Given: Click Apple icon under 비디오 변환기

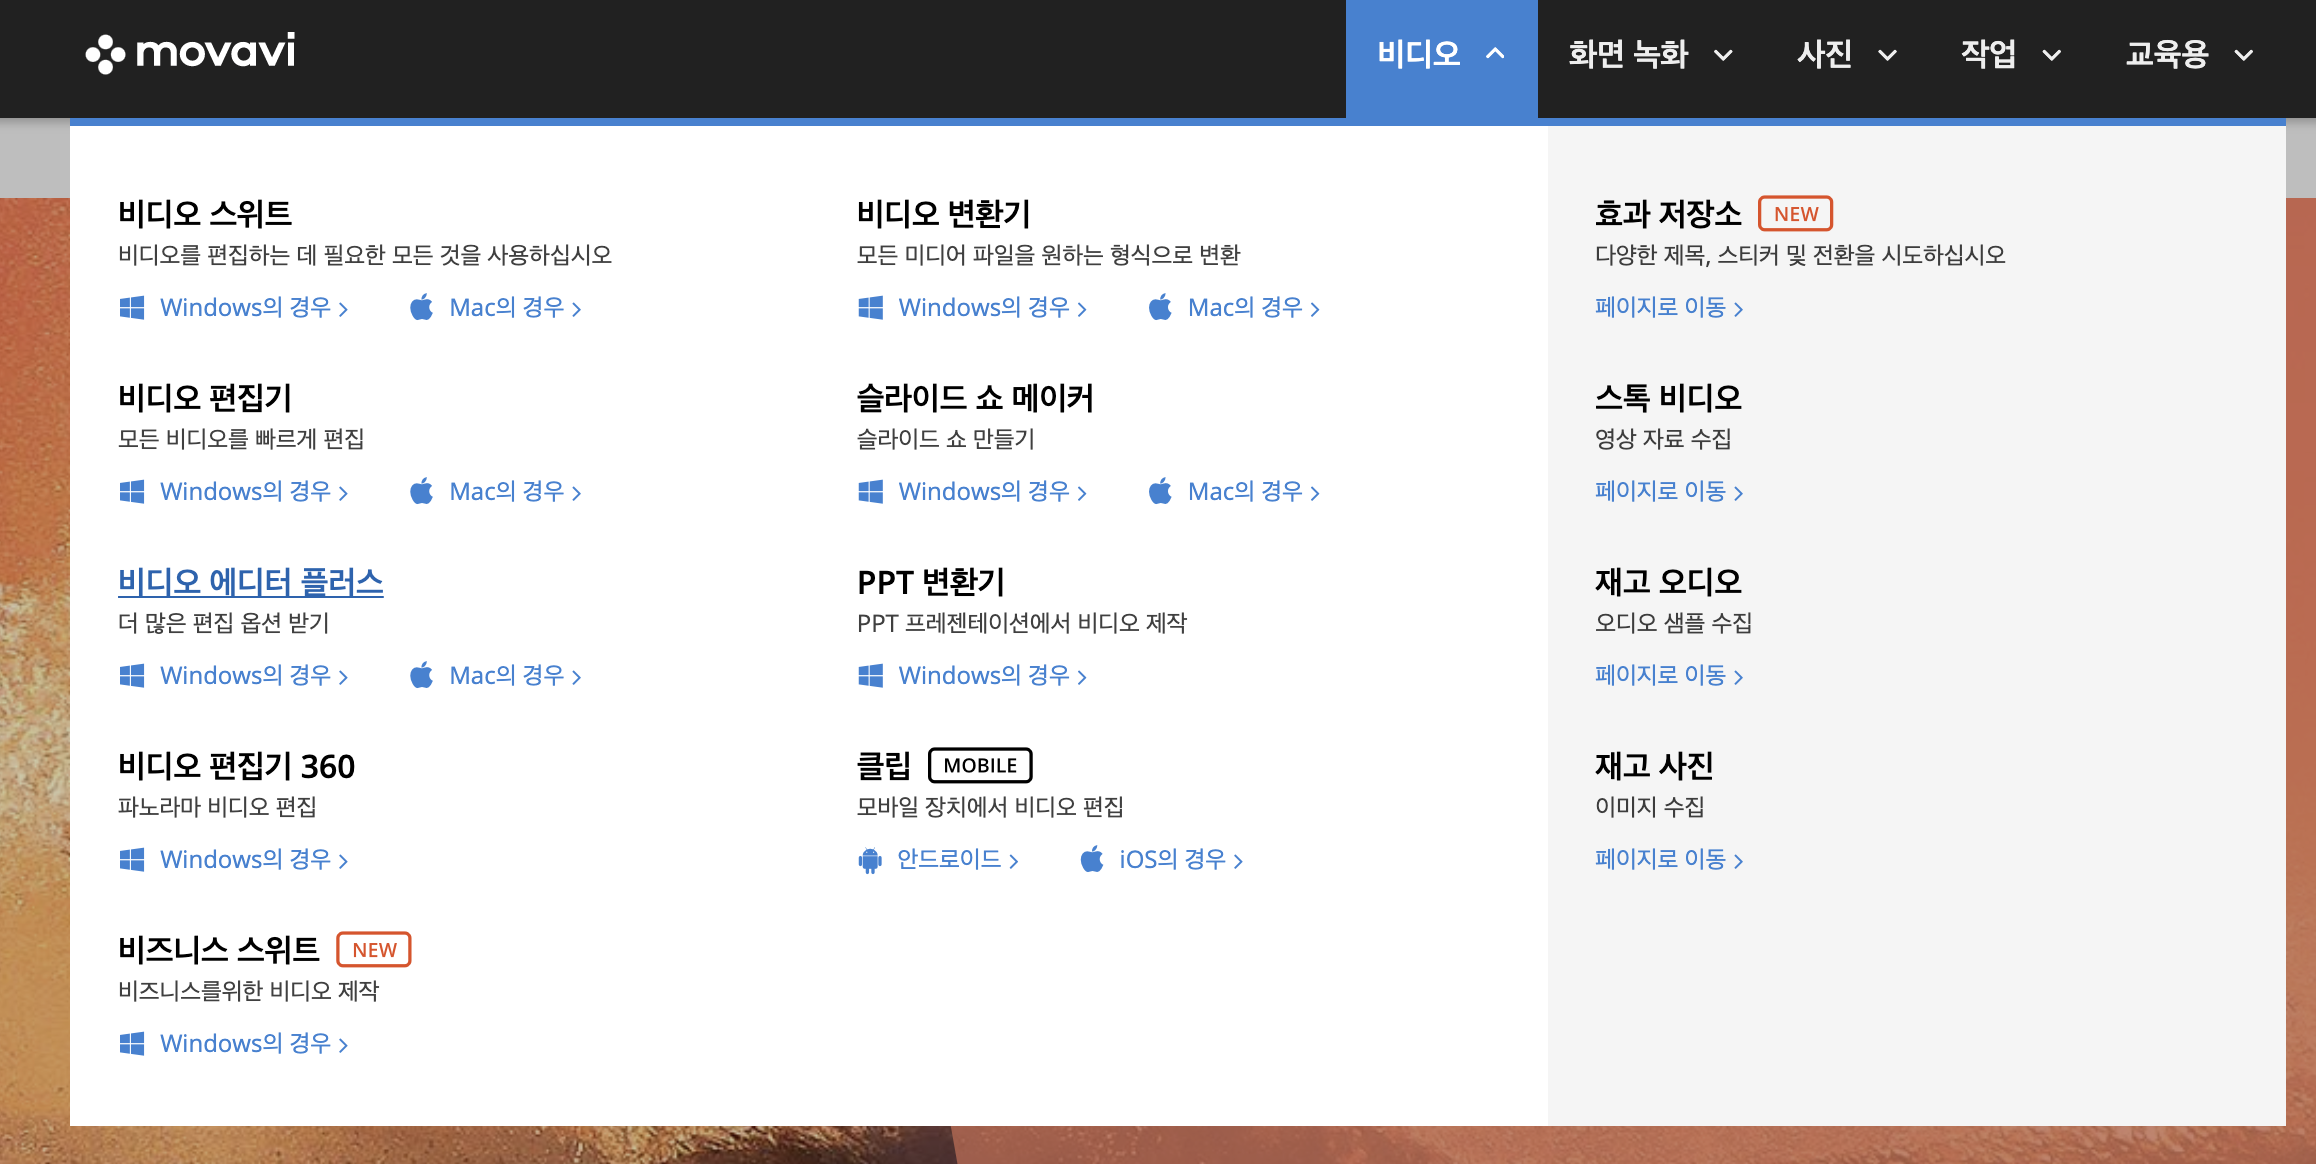Looking at the screenshot, I should pyautogui.click(x=1160, y=308).
